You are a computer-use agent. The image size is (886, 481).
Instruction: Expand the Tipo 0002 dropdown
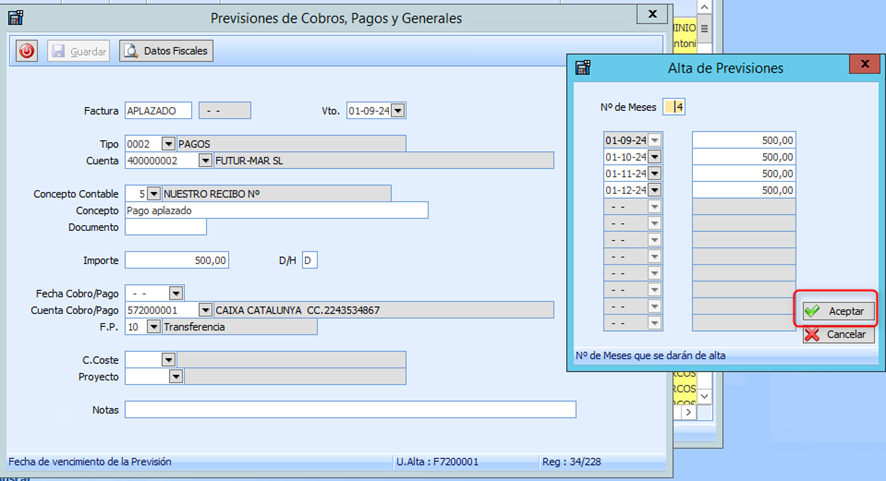[168, 143]
